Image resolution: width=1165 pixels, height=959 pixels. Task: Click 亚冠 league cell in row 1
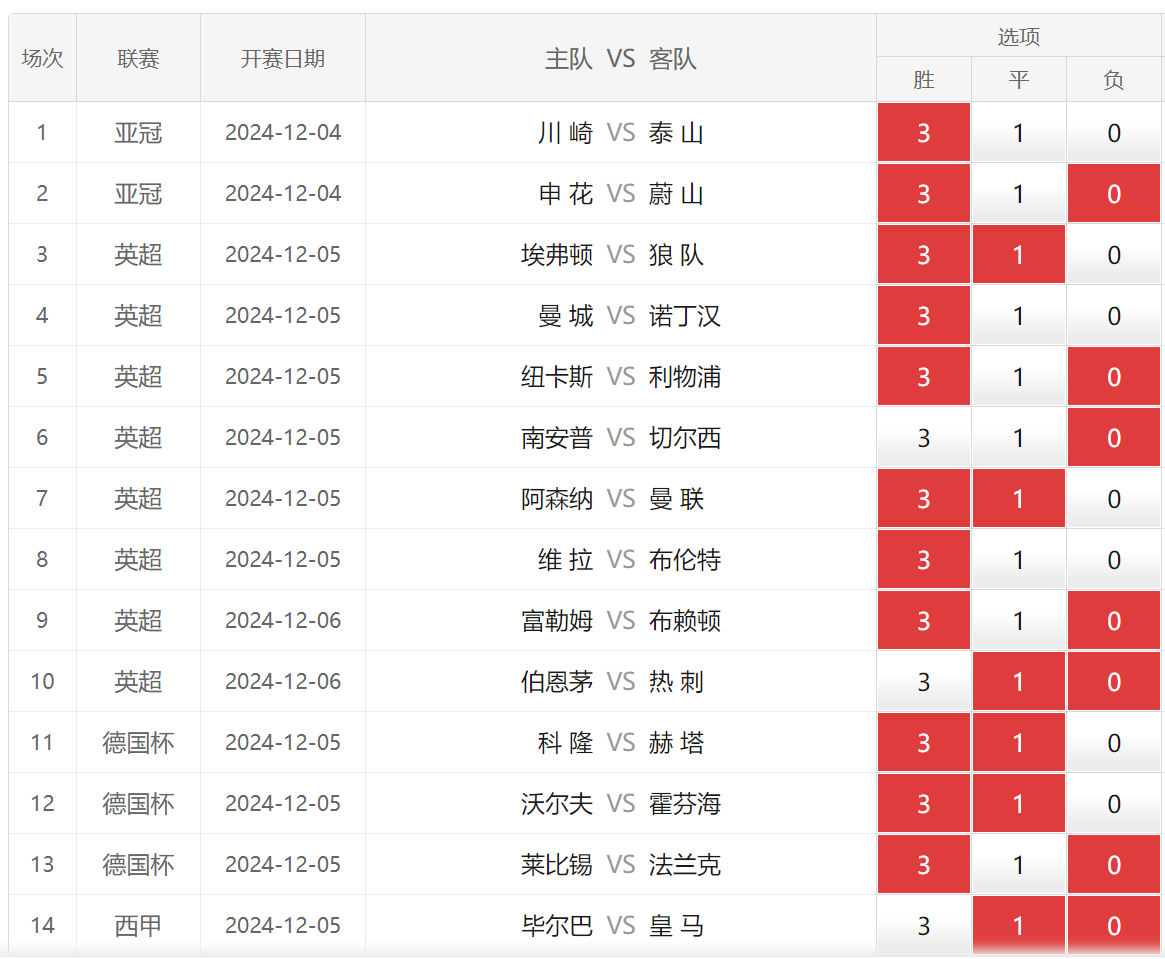(x=138, y=133)
